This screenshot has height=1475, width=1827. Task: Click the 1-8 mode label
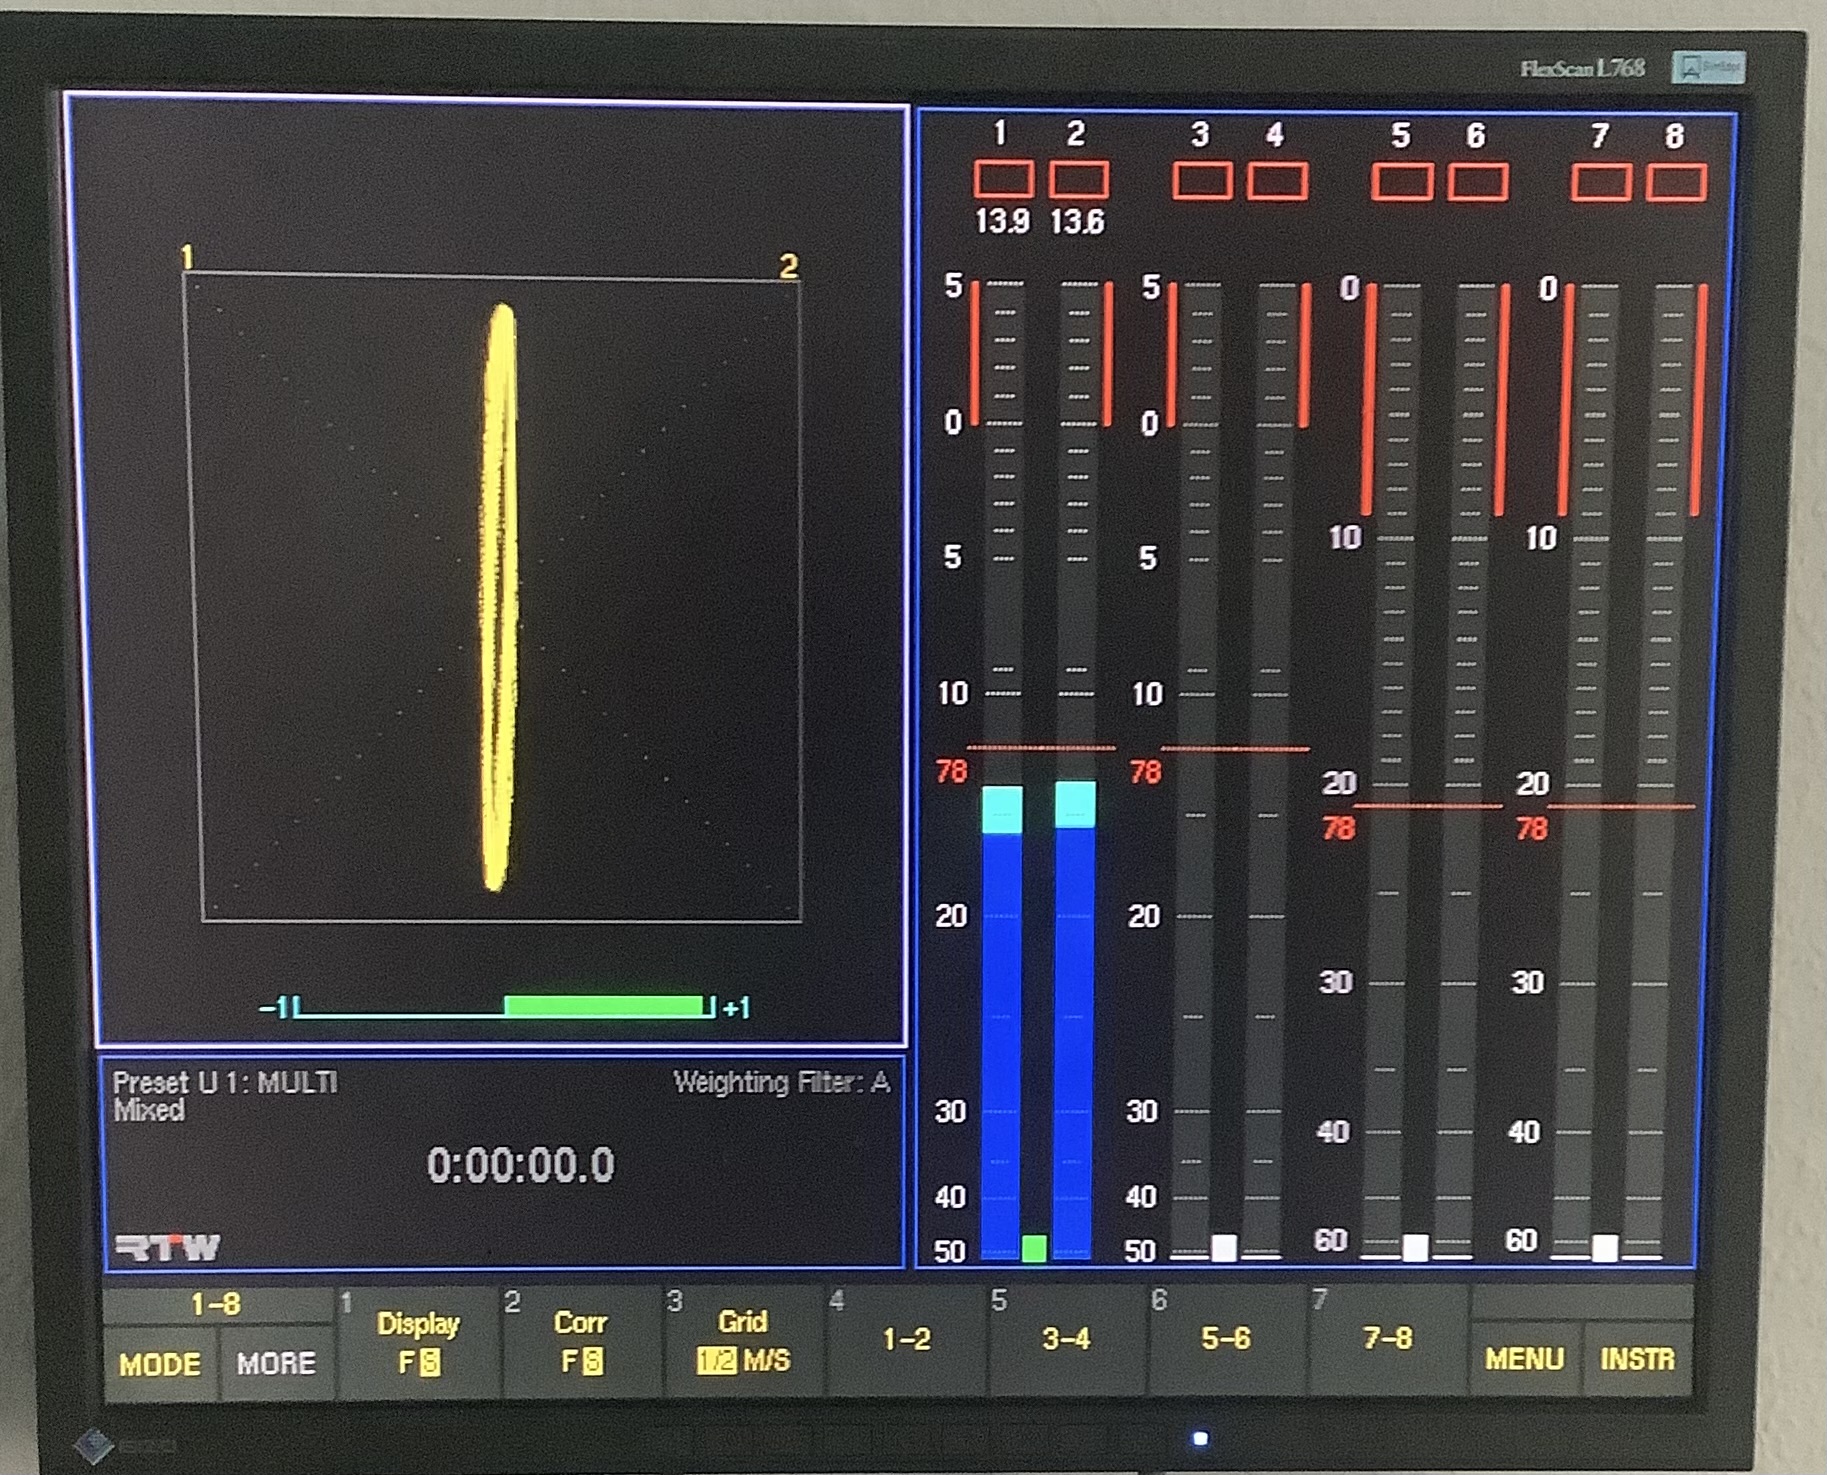(x=216, y=1304)
